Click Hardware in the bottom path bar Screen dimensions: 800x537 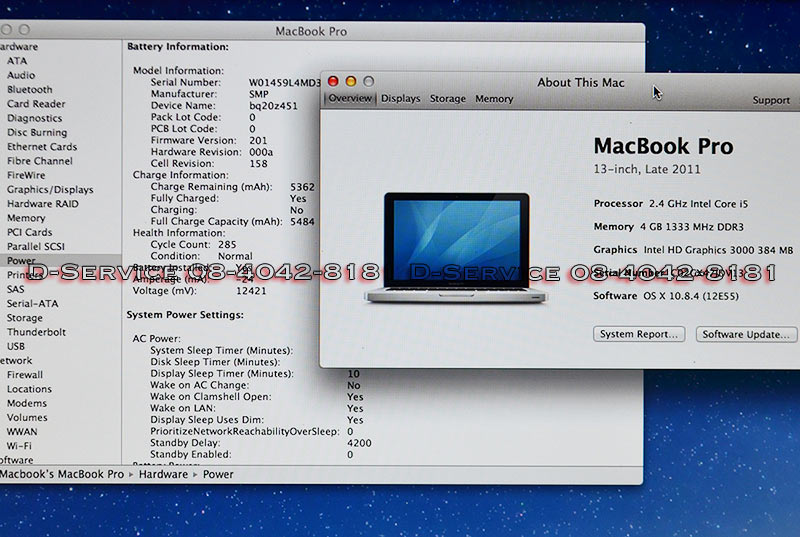point(163,474)
